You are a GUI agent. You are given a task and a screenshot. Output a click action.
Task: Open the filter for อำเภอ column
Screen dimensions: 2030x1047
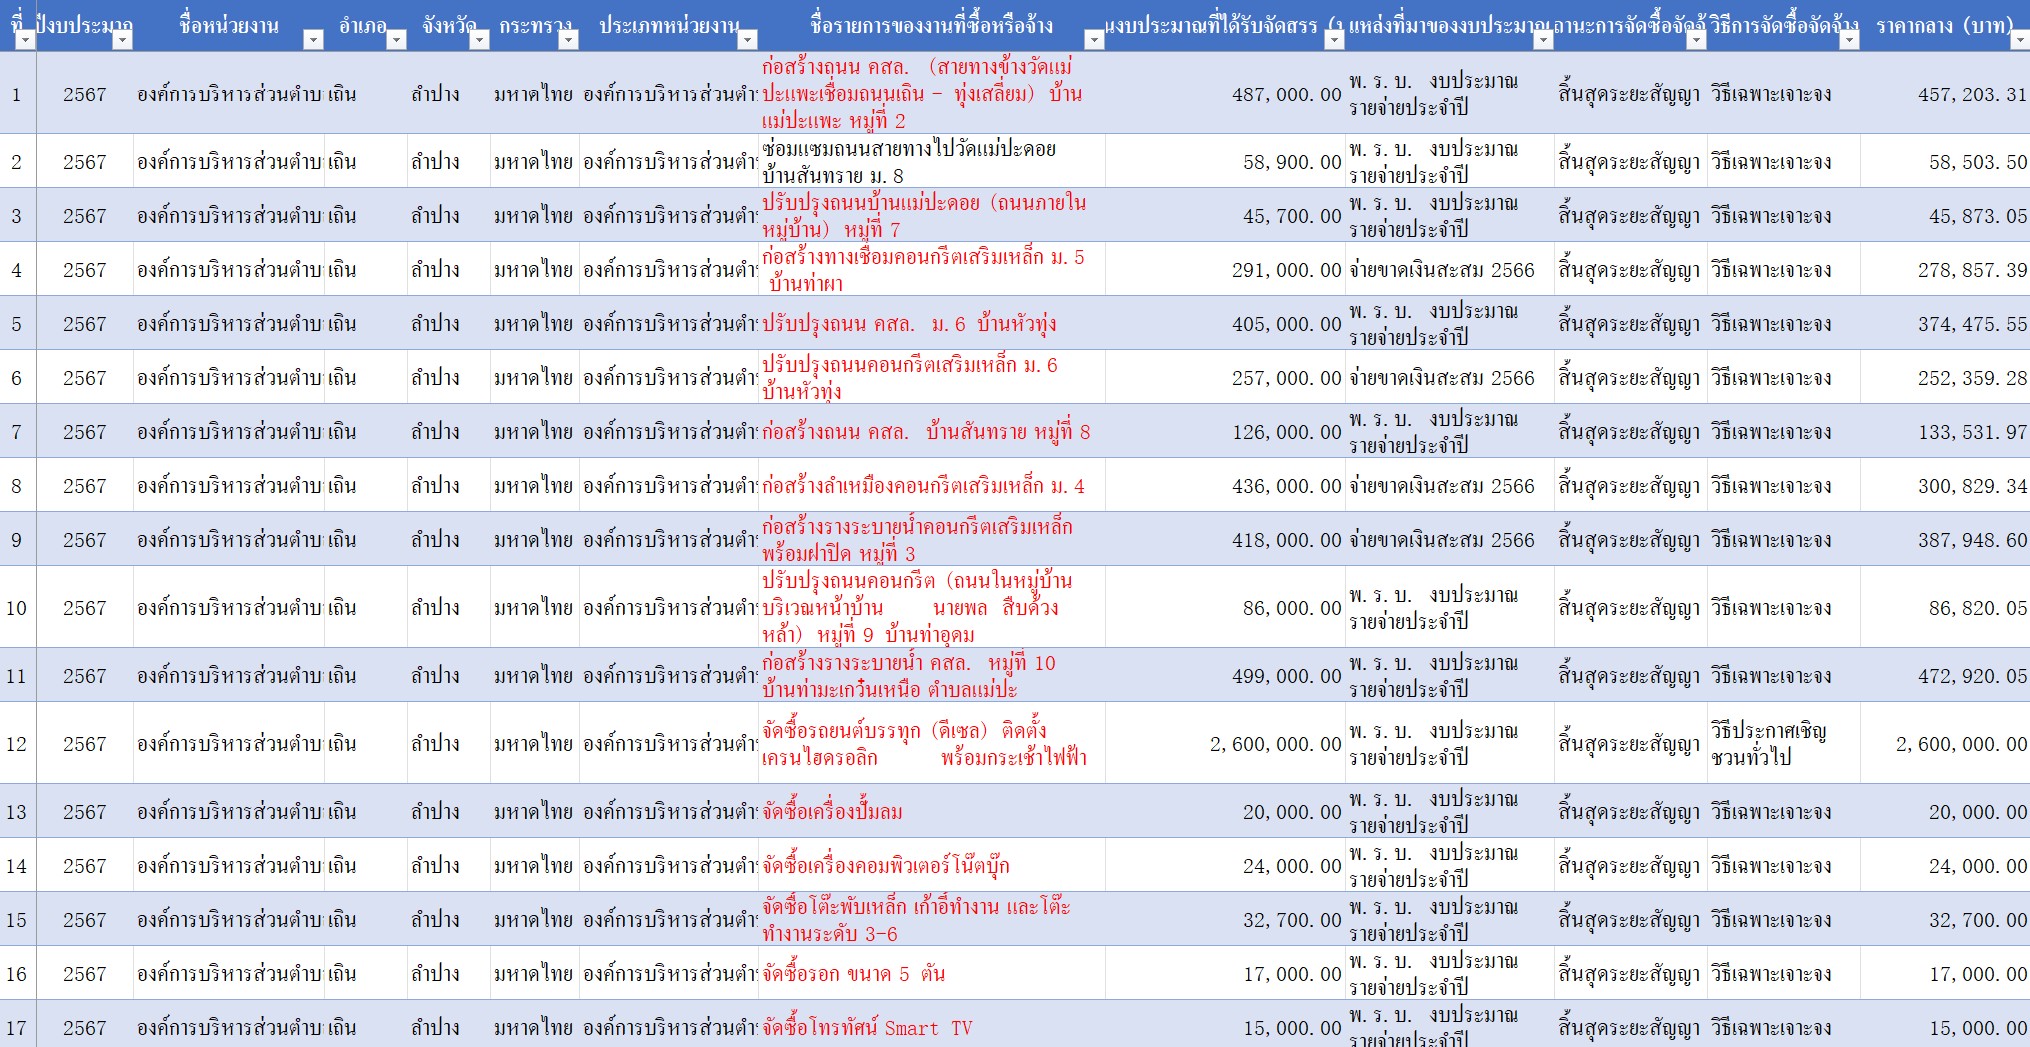[398, 38]
